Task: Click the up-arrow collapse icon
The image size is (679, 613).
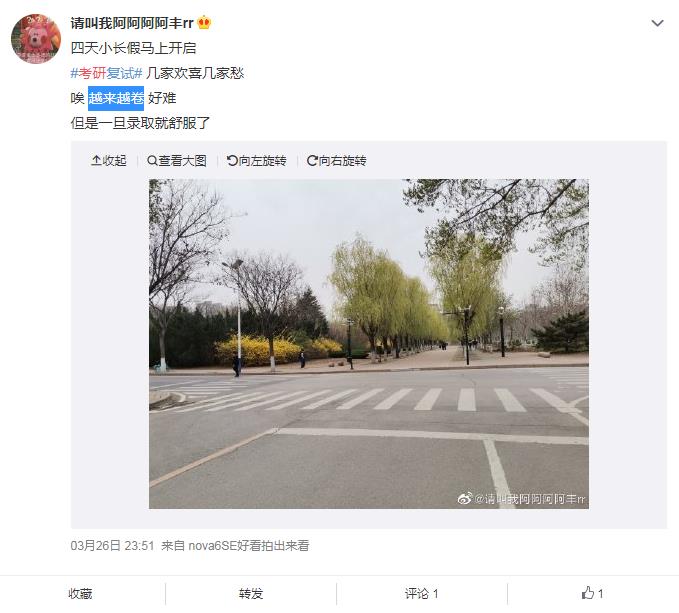Action: click(96, 161)
